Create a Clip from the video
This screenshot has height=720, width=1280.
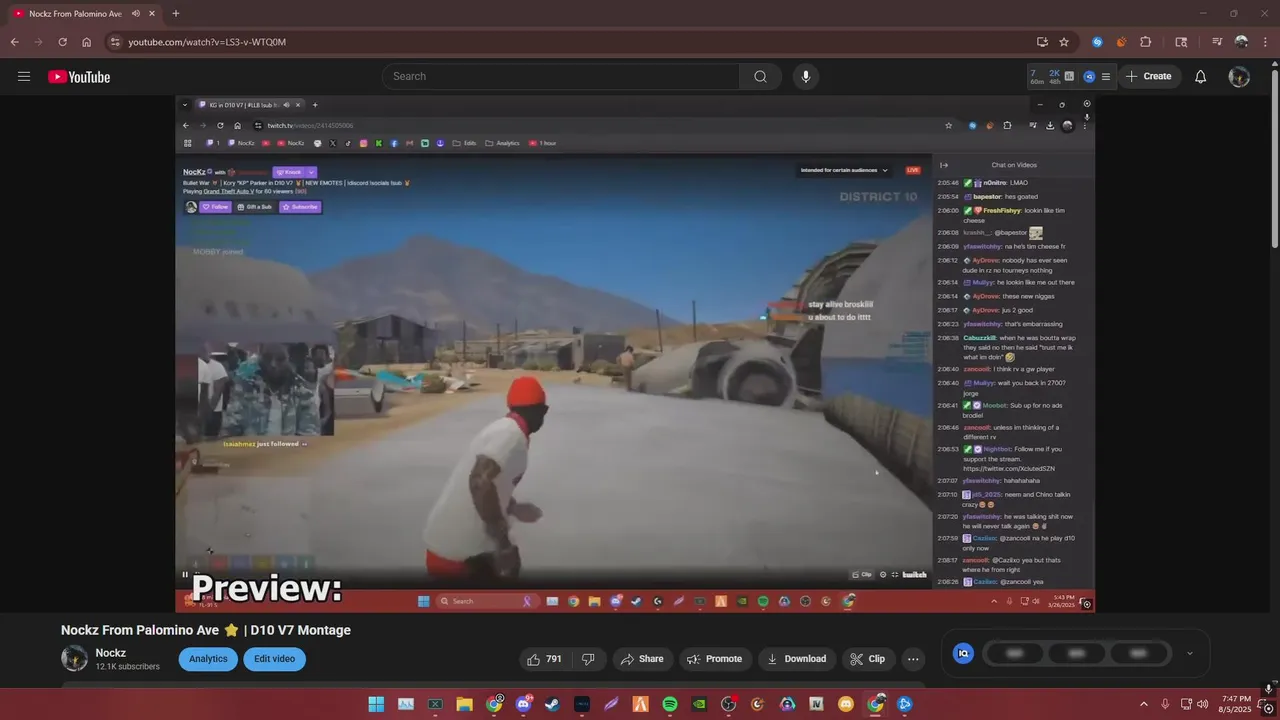point(867,659)
